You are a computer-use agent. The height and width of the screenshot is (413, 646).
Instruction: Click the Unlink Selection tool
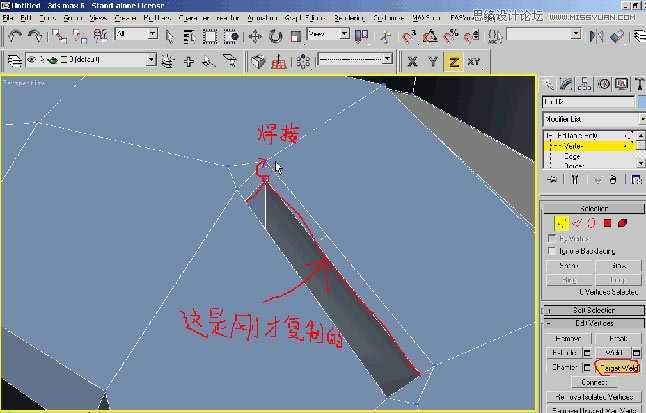click(x=80, y=36)
